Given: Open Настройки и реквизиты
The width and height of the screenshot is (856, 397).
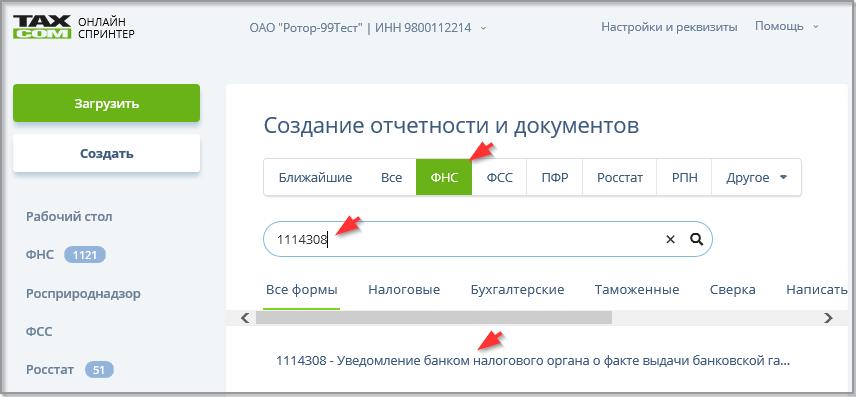Looking at the screenshot, I should (x=669, y=27).
